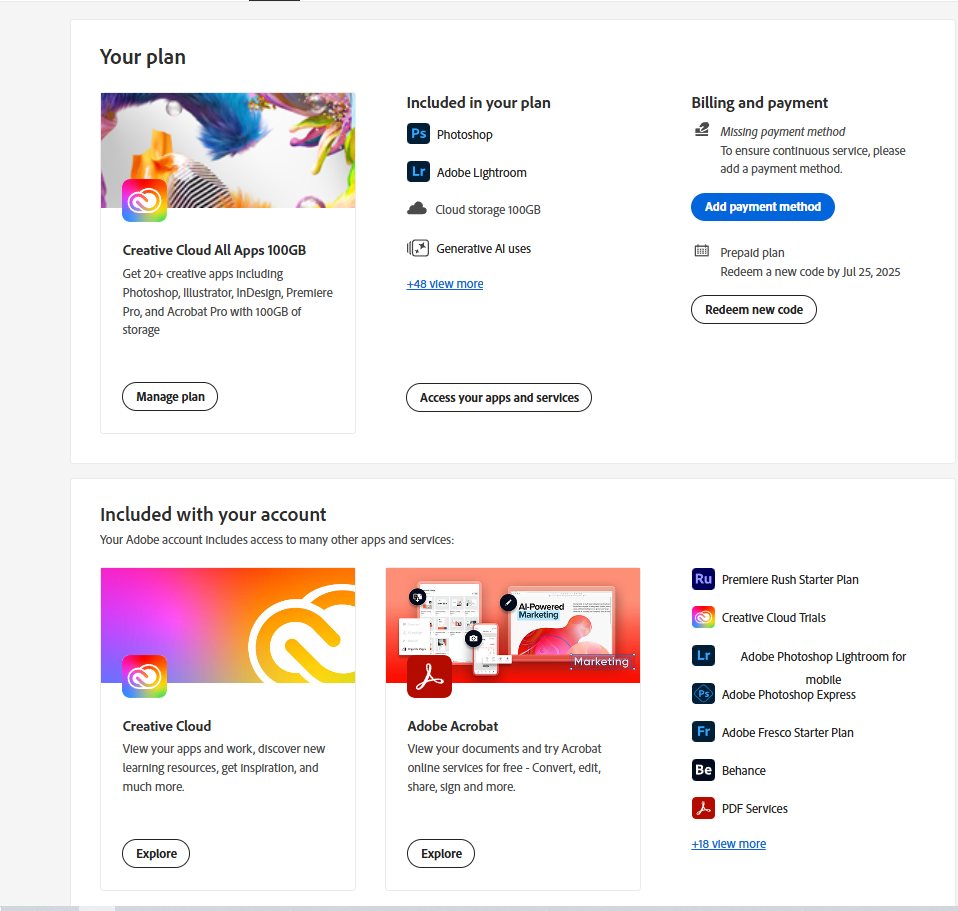
Task: Click the Adobe Lightroom label text
Action: tap(481, 173)
